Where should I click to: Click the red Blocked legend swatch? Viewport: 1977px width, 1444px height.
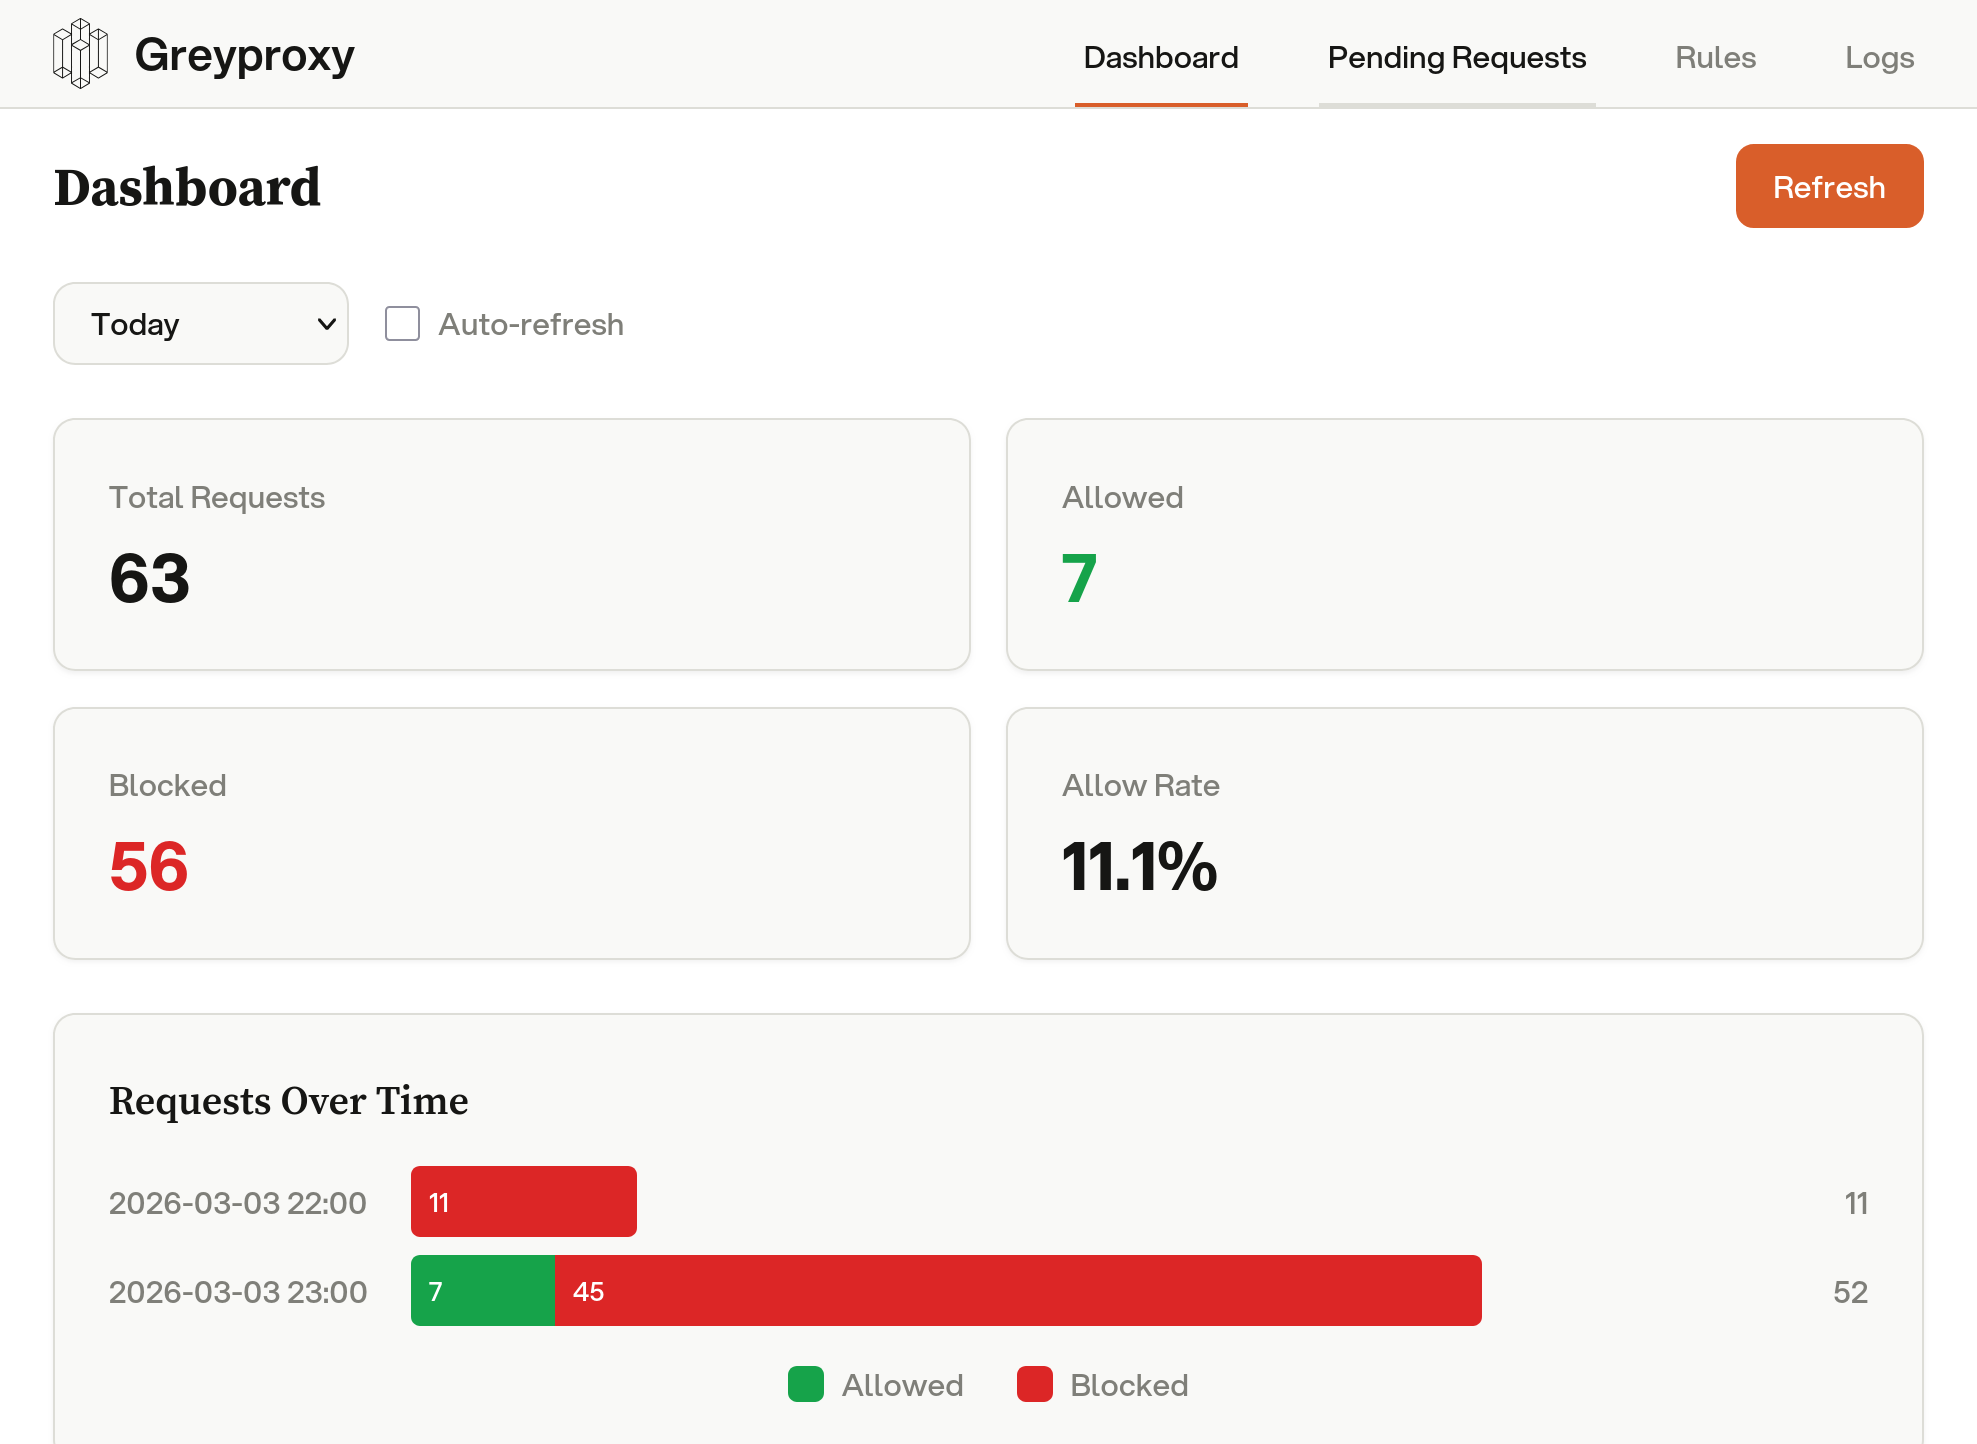[1034, 1384]
